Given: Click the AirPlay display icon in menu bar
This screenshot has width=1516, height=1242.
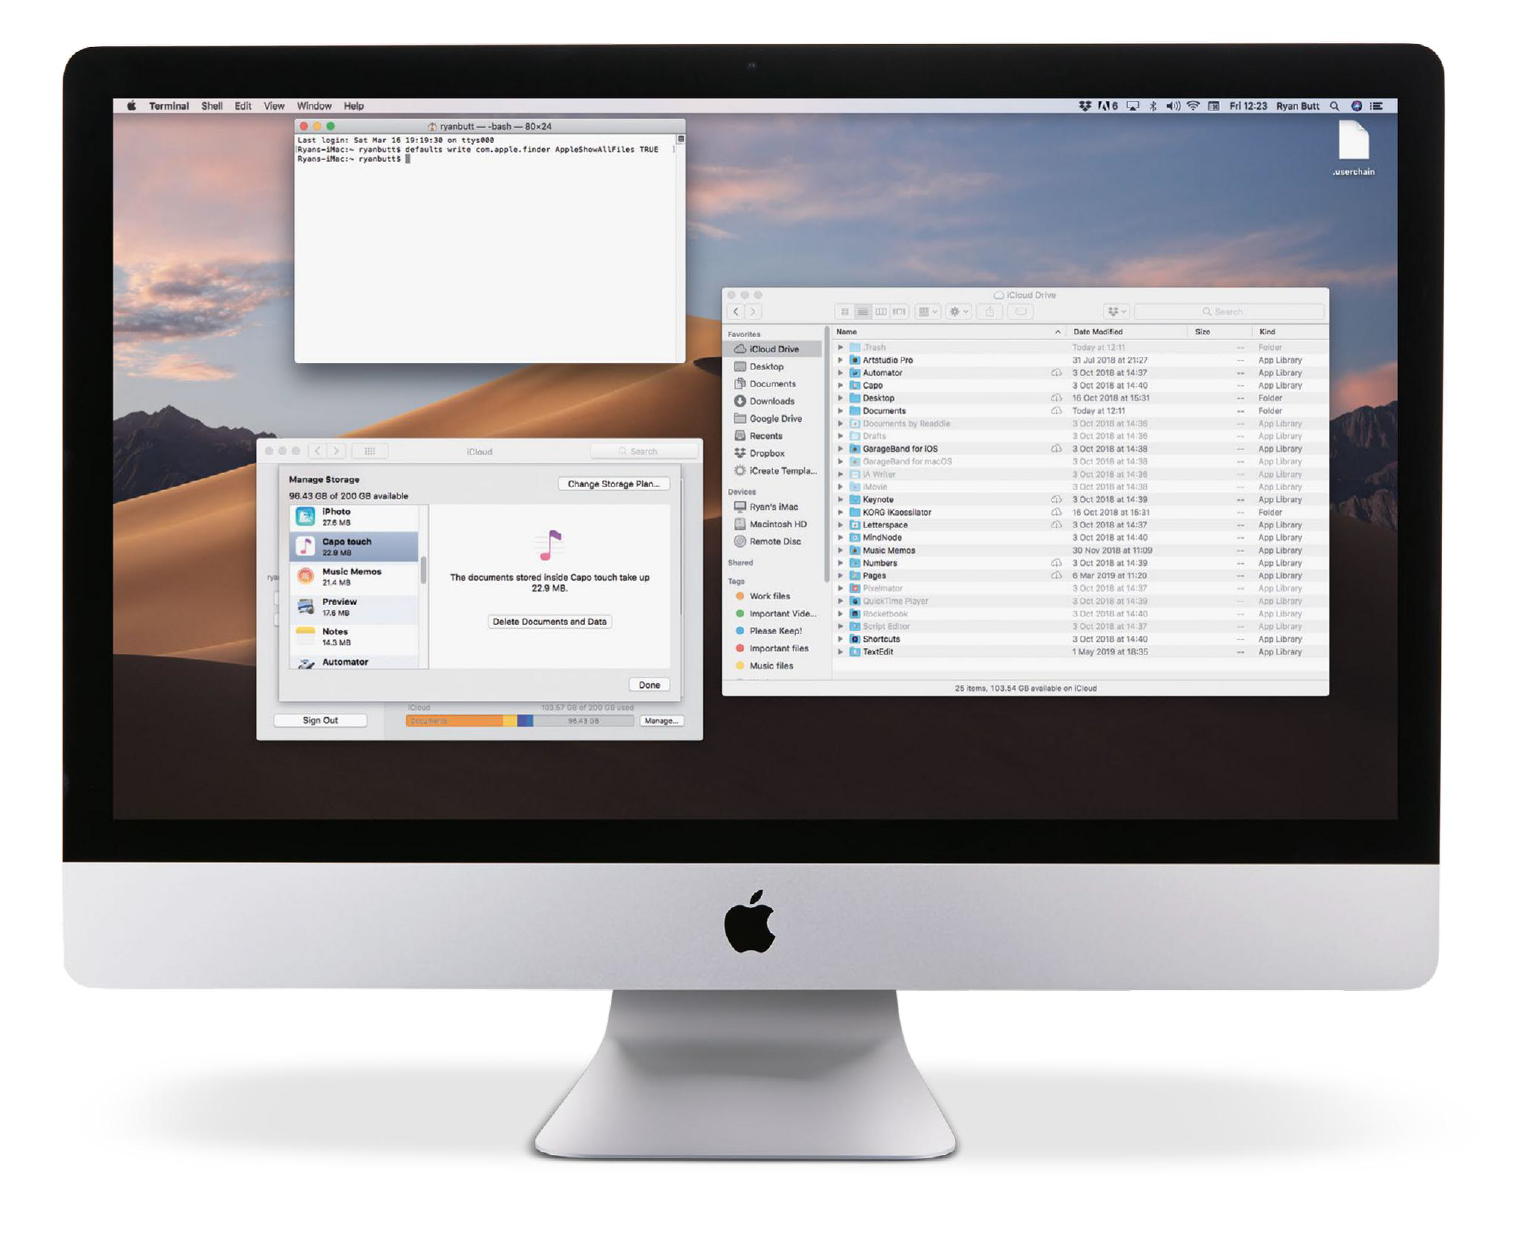Looking at the screenshot, I should (1132, 106).
